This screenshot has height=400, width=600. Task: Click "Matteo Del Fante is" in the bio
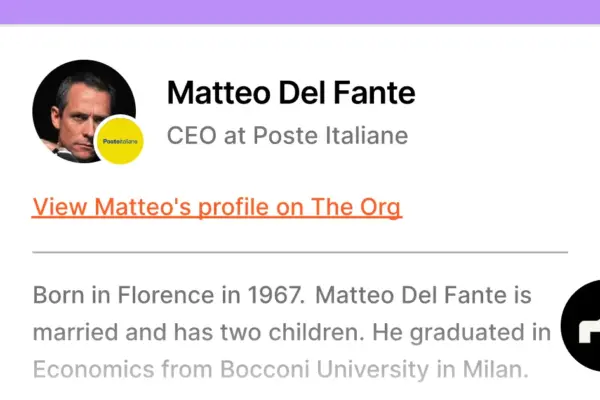[x=421, y=296]
